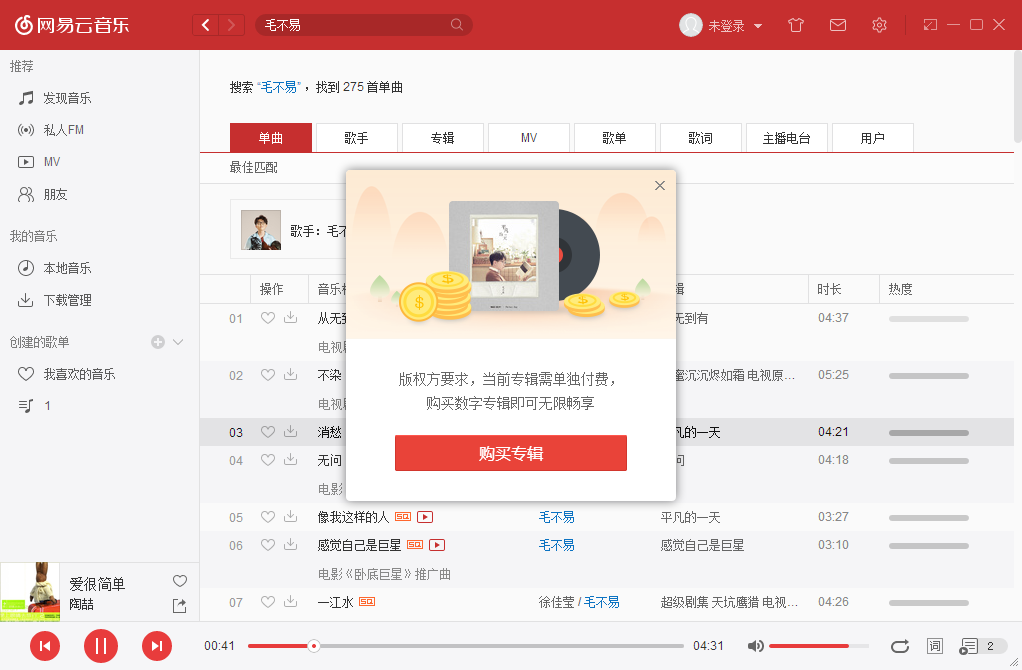
Task: Go back with the left arrow button
Action: 206,25
